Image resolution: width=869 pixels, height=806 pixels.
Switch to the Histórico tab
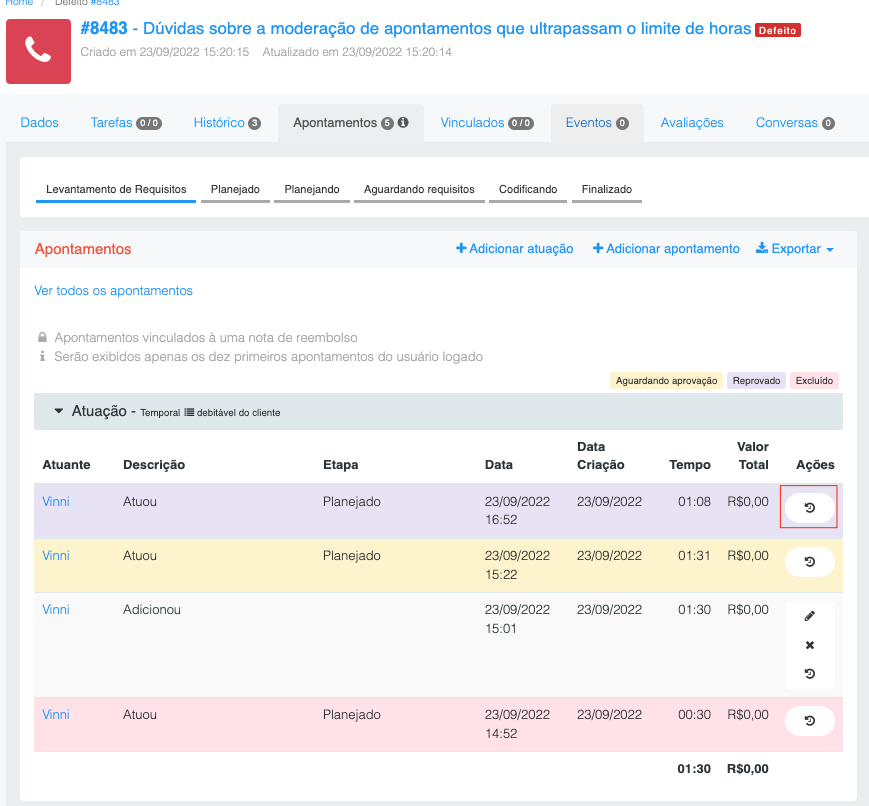(x=227, y=123)
